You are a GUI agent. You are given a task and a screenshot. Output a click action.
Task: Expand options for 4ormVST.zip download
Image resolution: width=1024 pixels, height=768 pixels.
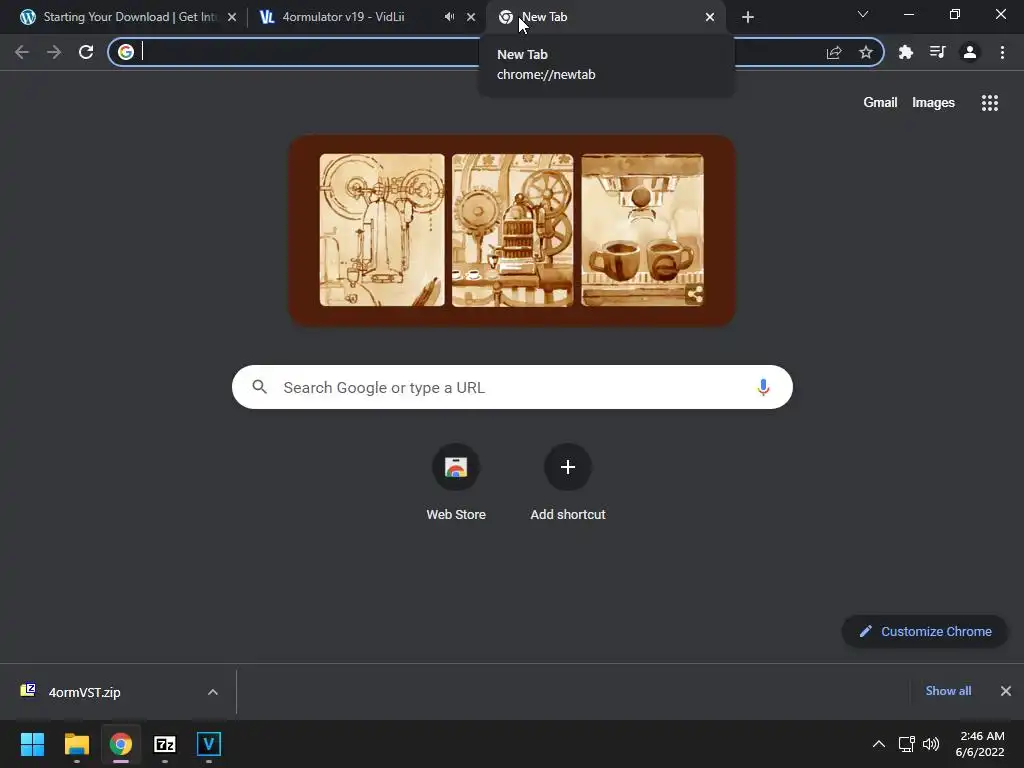click(213, 692)
